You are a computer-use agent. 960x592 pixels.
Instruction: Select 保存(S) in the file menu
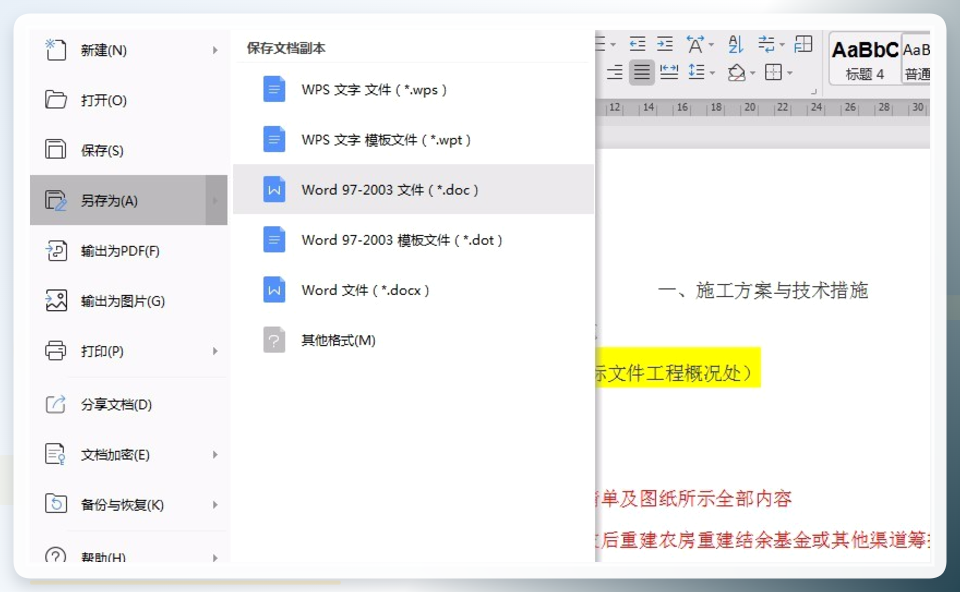[129, 151]
